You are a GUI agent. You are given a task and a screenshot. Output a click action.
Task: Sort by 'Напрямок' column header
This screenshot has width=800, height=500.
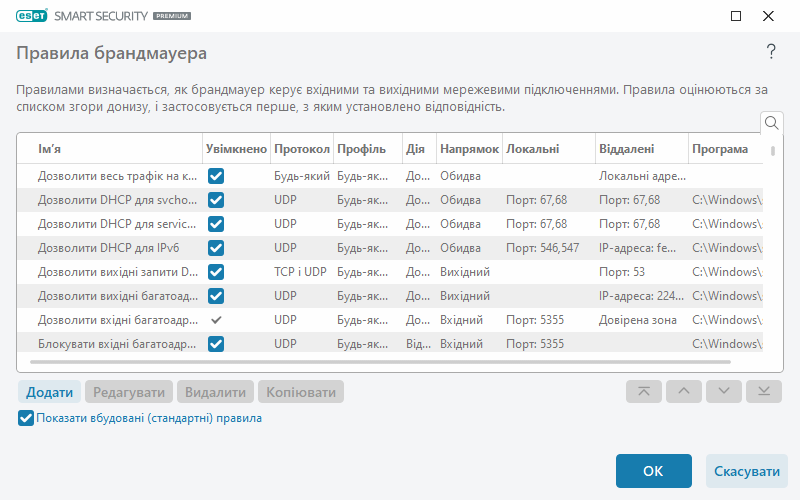pos(469,149)
